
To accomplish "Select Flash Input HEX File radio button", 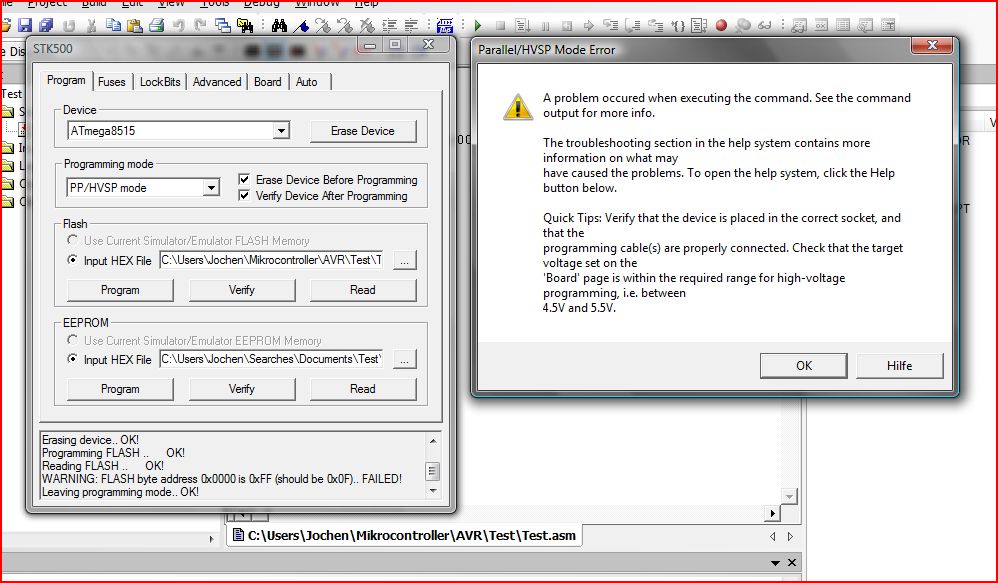I will (x=73, y=260).
